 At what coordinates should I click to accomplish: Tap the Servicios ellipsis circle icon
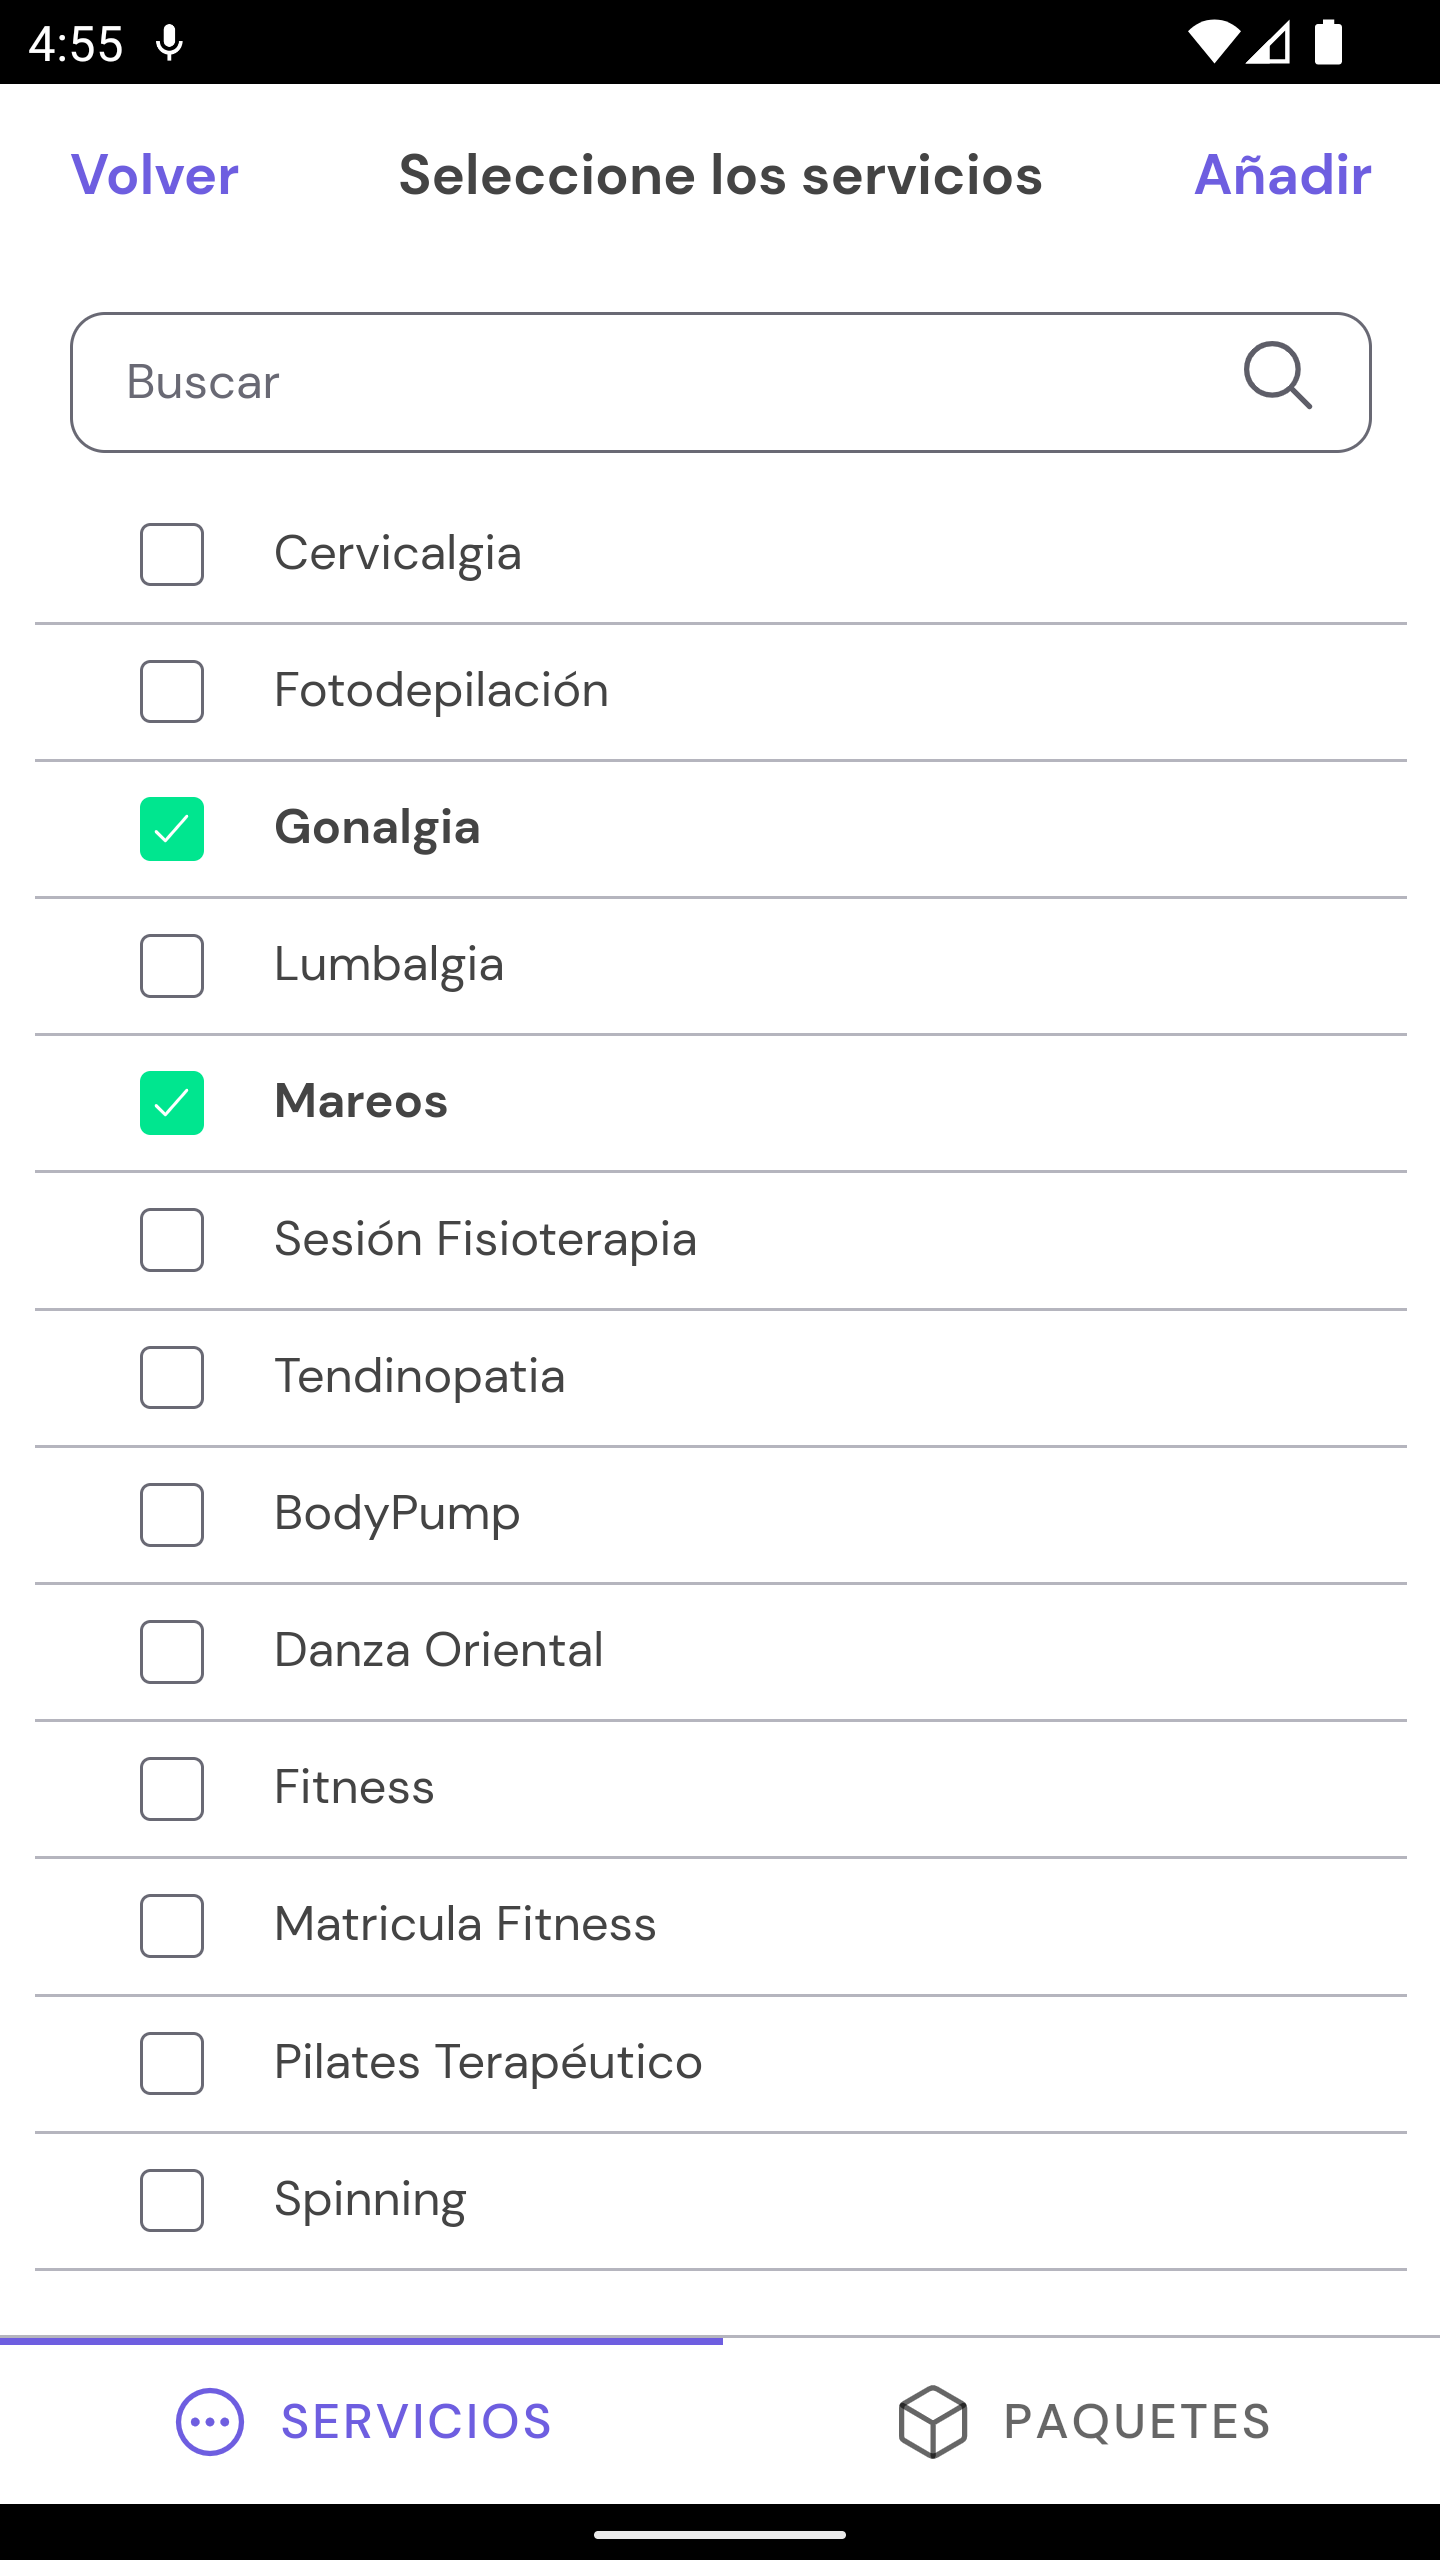210,2422
